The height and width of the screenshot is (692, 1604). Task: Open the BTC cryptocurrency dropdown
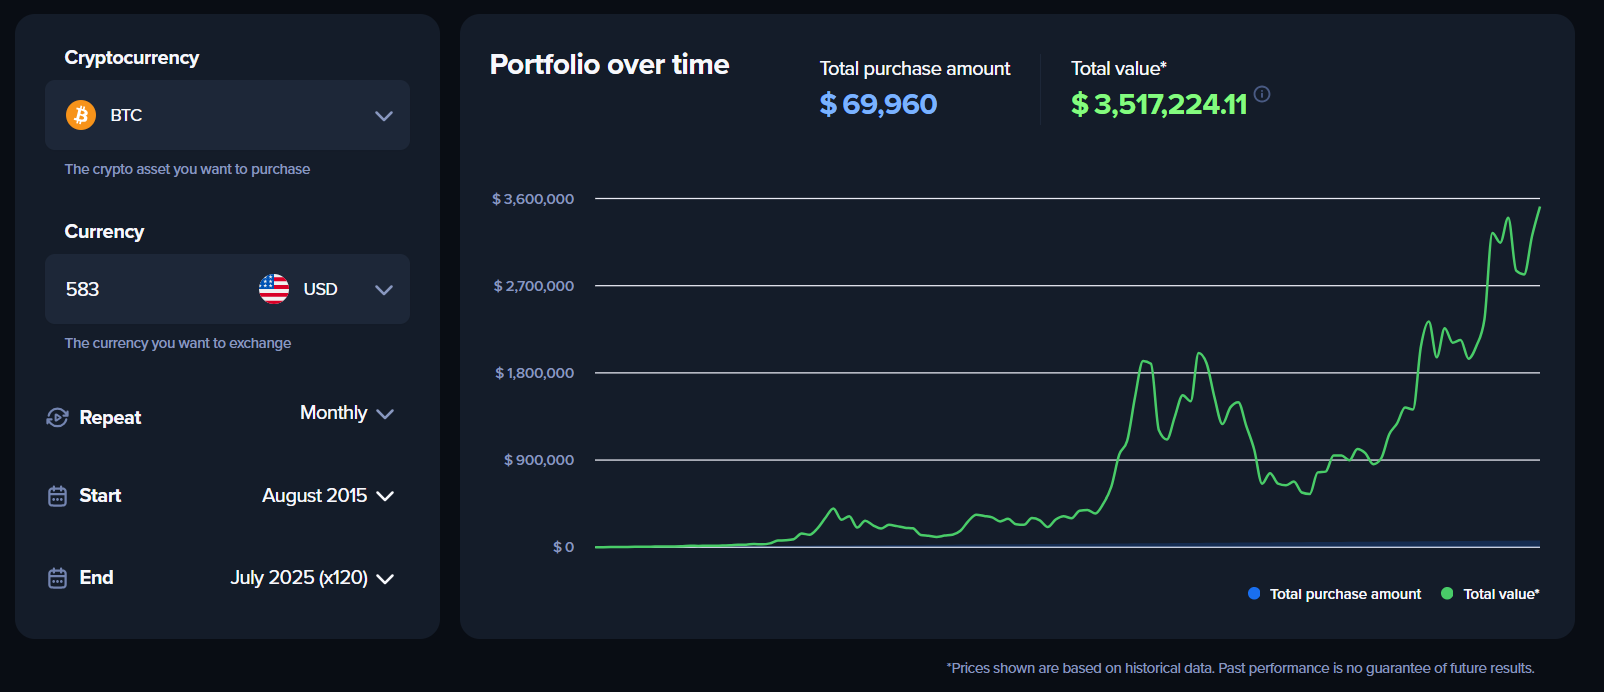383,116
